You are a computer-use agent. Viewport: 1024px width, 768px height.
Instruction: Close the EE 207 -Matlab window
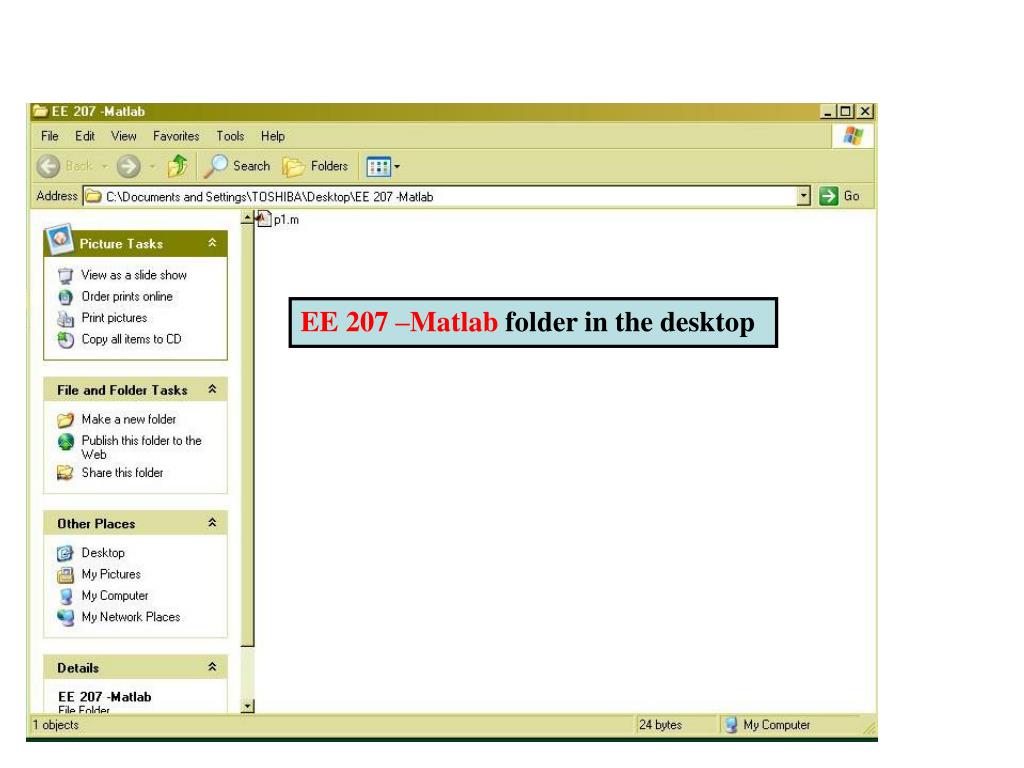865,112
